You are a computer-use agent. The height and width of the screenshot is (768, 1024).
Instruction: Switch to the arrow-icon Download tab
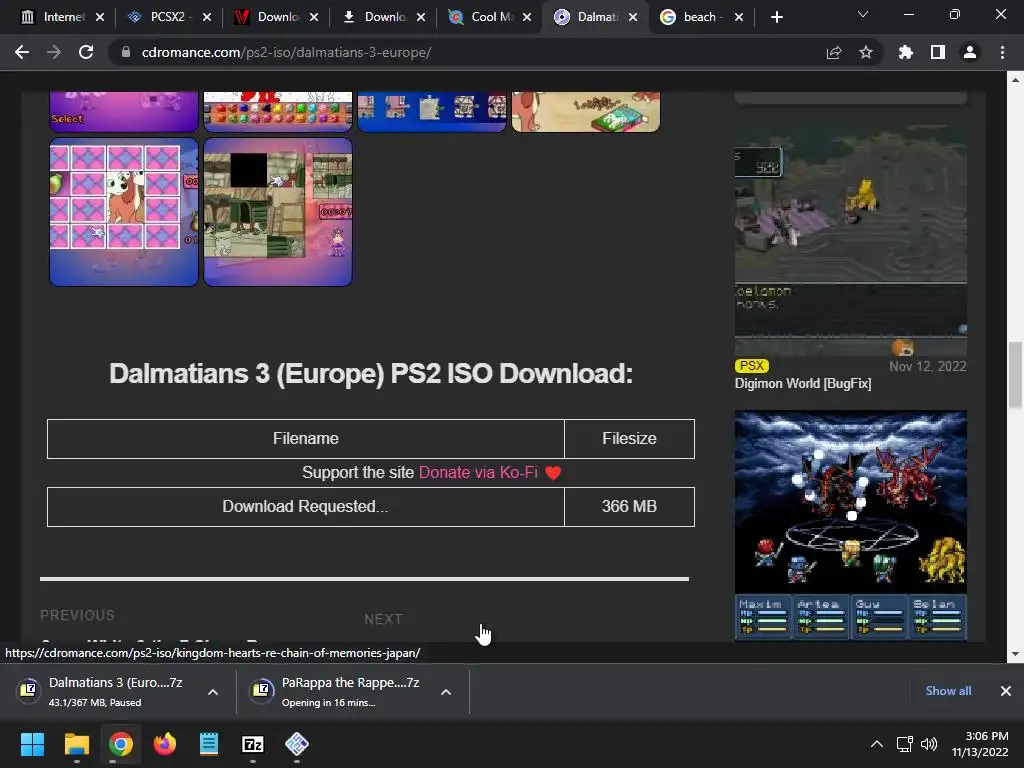375,17
